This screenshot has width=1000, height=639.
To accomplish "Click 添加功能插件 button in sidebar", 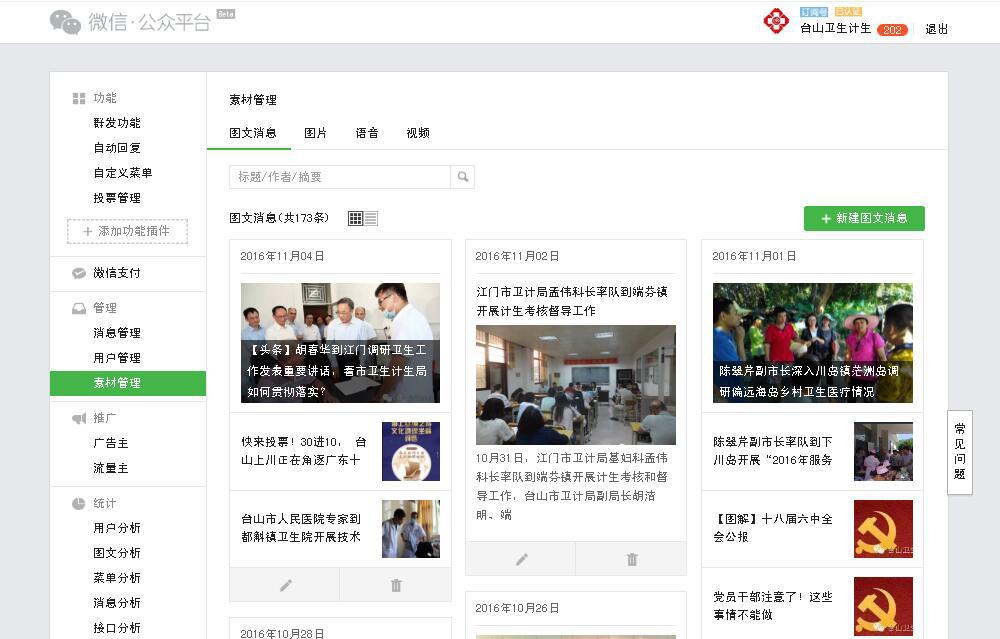I will (x=127, y=231).
